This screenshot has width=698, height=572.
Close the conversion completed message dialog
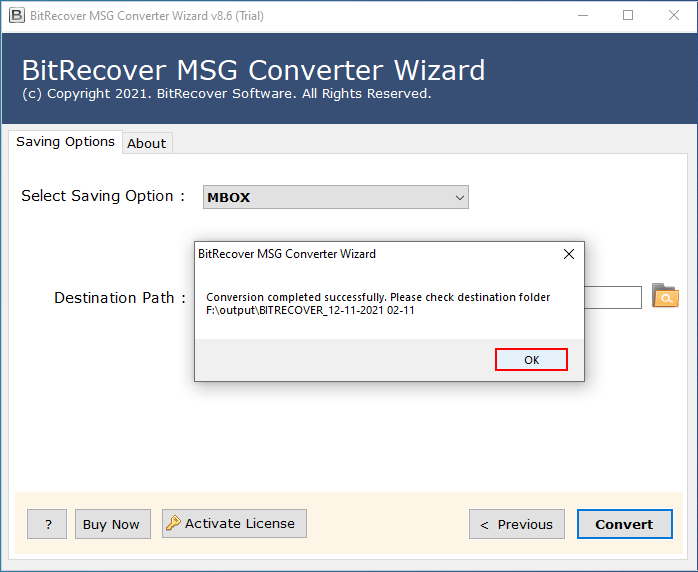pos(568,254)
